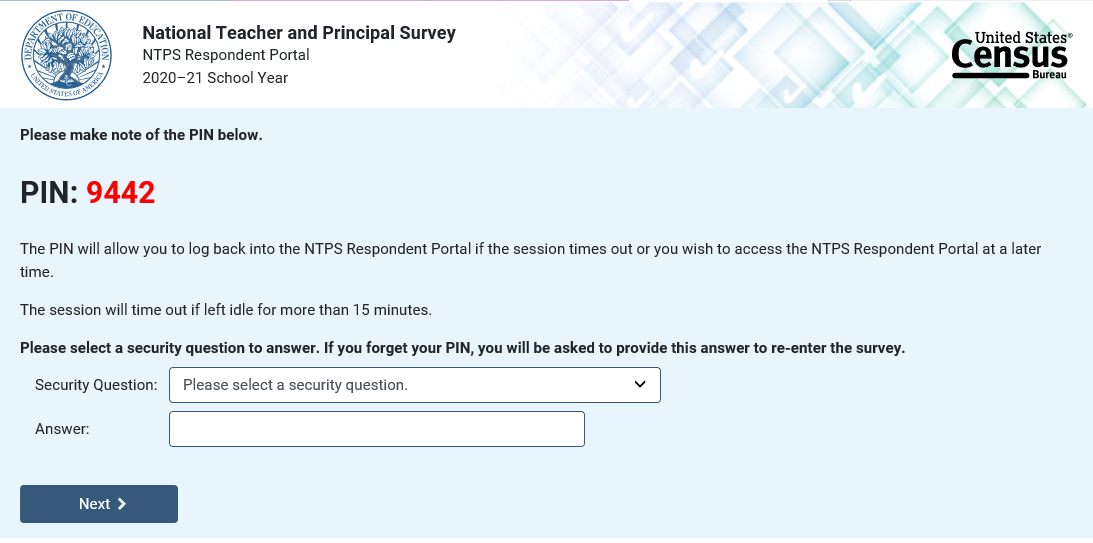Click the 15-minute session timeout notice
The image size is (1093, 543).
(x=226, y=310)
